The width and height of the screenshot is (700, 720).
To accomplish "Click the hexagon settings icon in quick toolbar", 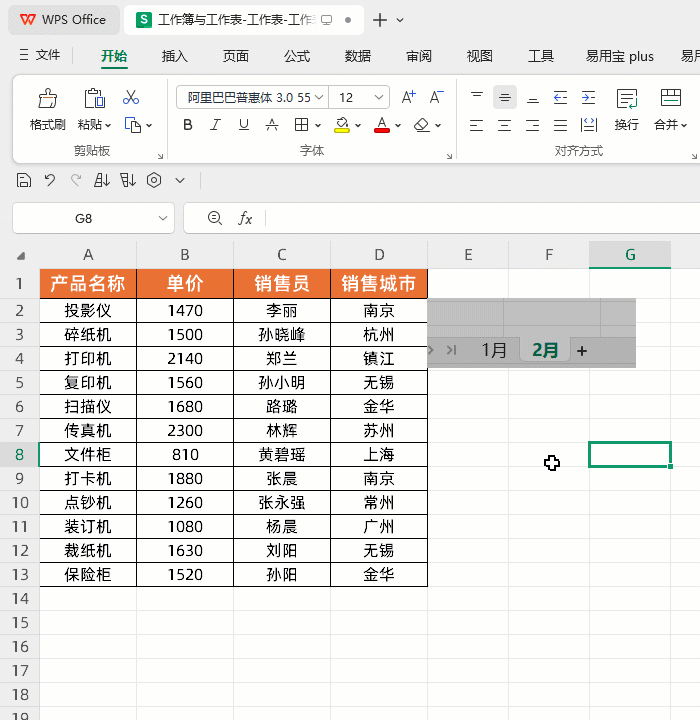I will pyautogui.click(x=154, y=180).
